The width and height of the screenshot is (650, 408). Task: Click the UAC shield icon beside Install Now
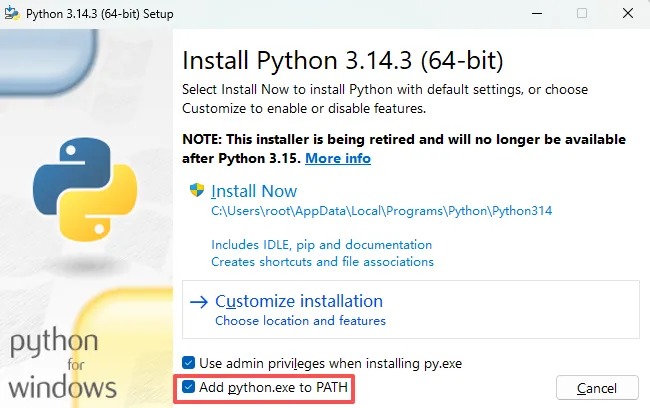[197, 190]
